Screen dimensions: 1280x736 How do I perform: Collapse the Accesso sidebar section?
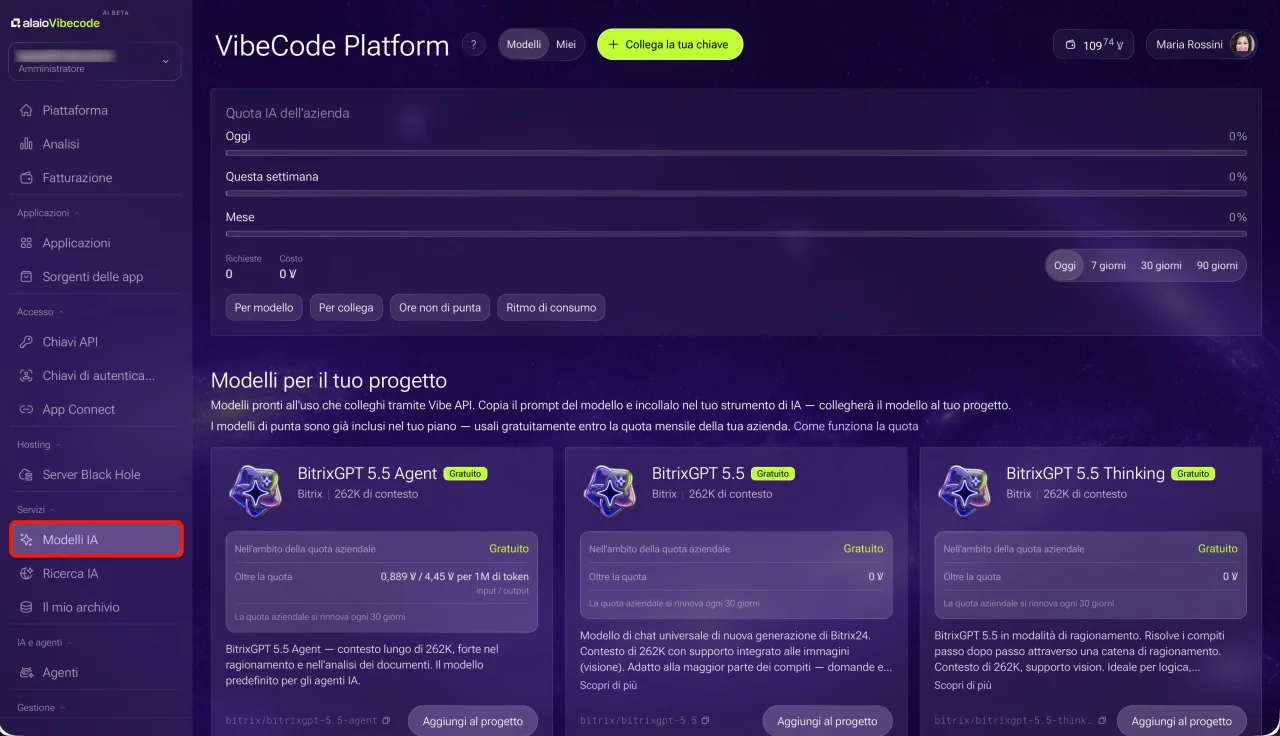[x=39, y=312]
